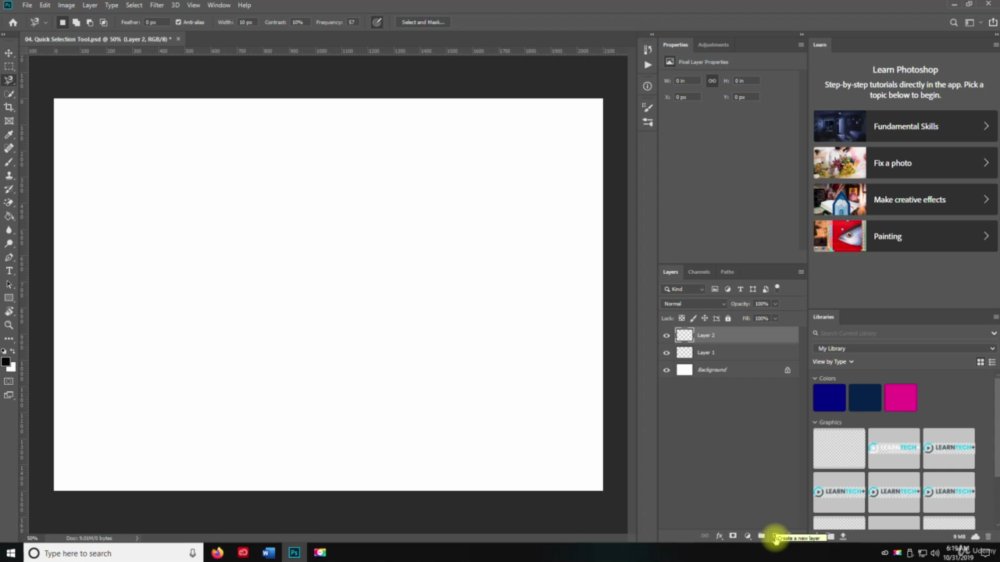Select the Pen tool
1000x562 pixels.
(9, 257)
